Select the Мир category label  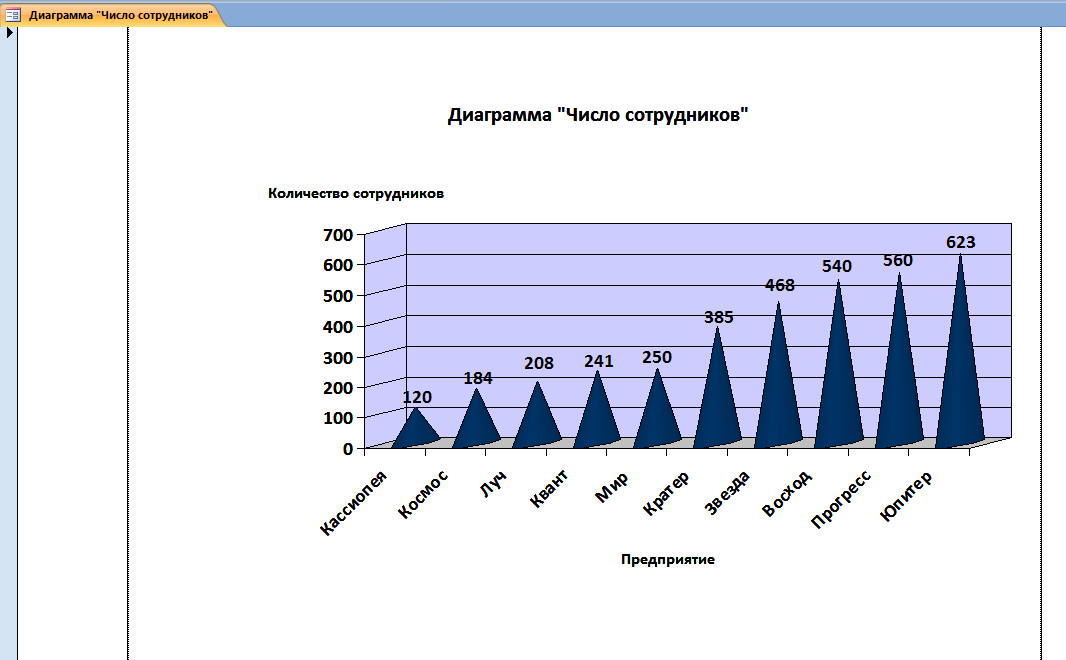coord(611,487)
